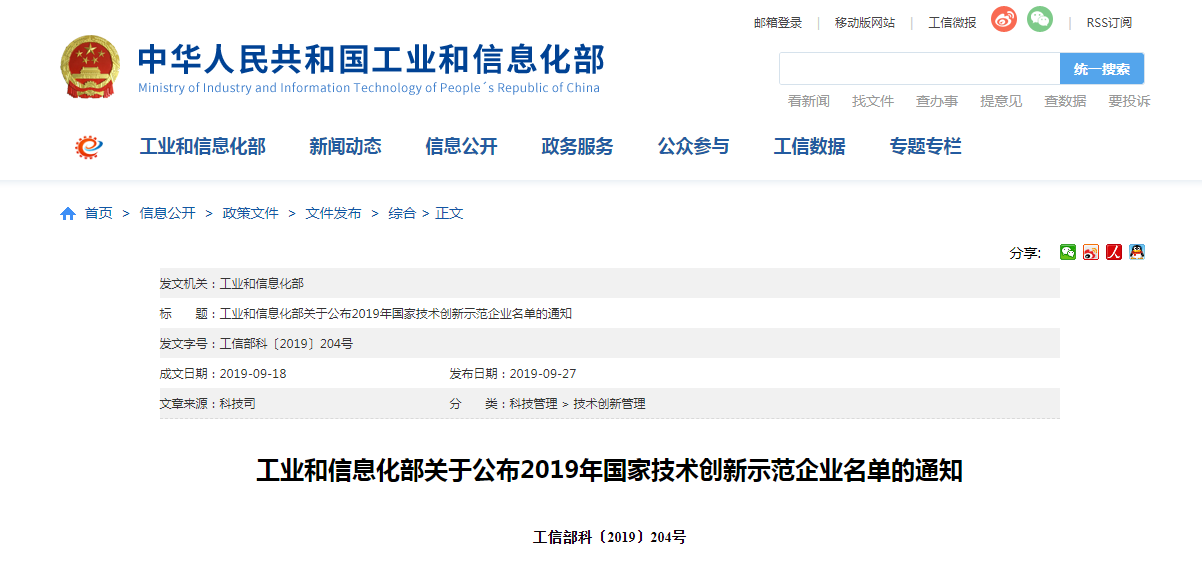1202x571 pixels.
Task: Go to RSS订阅 subscription link
Action: (1109, 23)
